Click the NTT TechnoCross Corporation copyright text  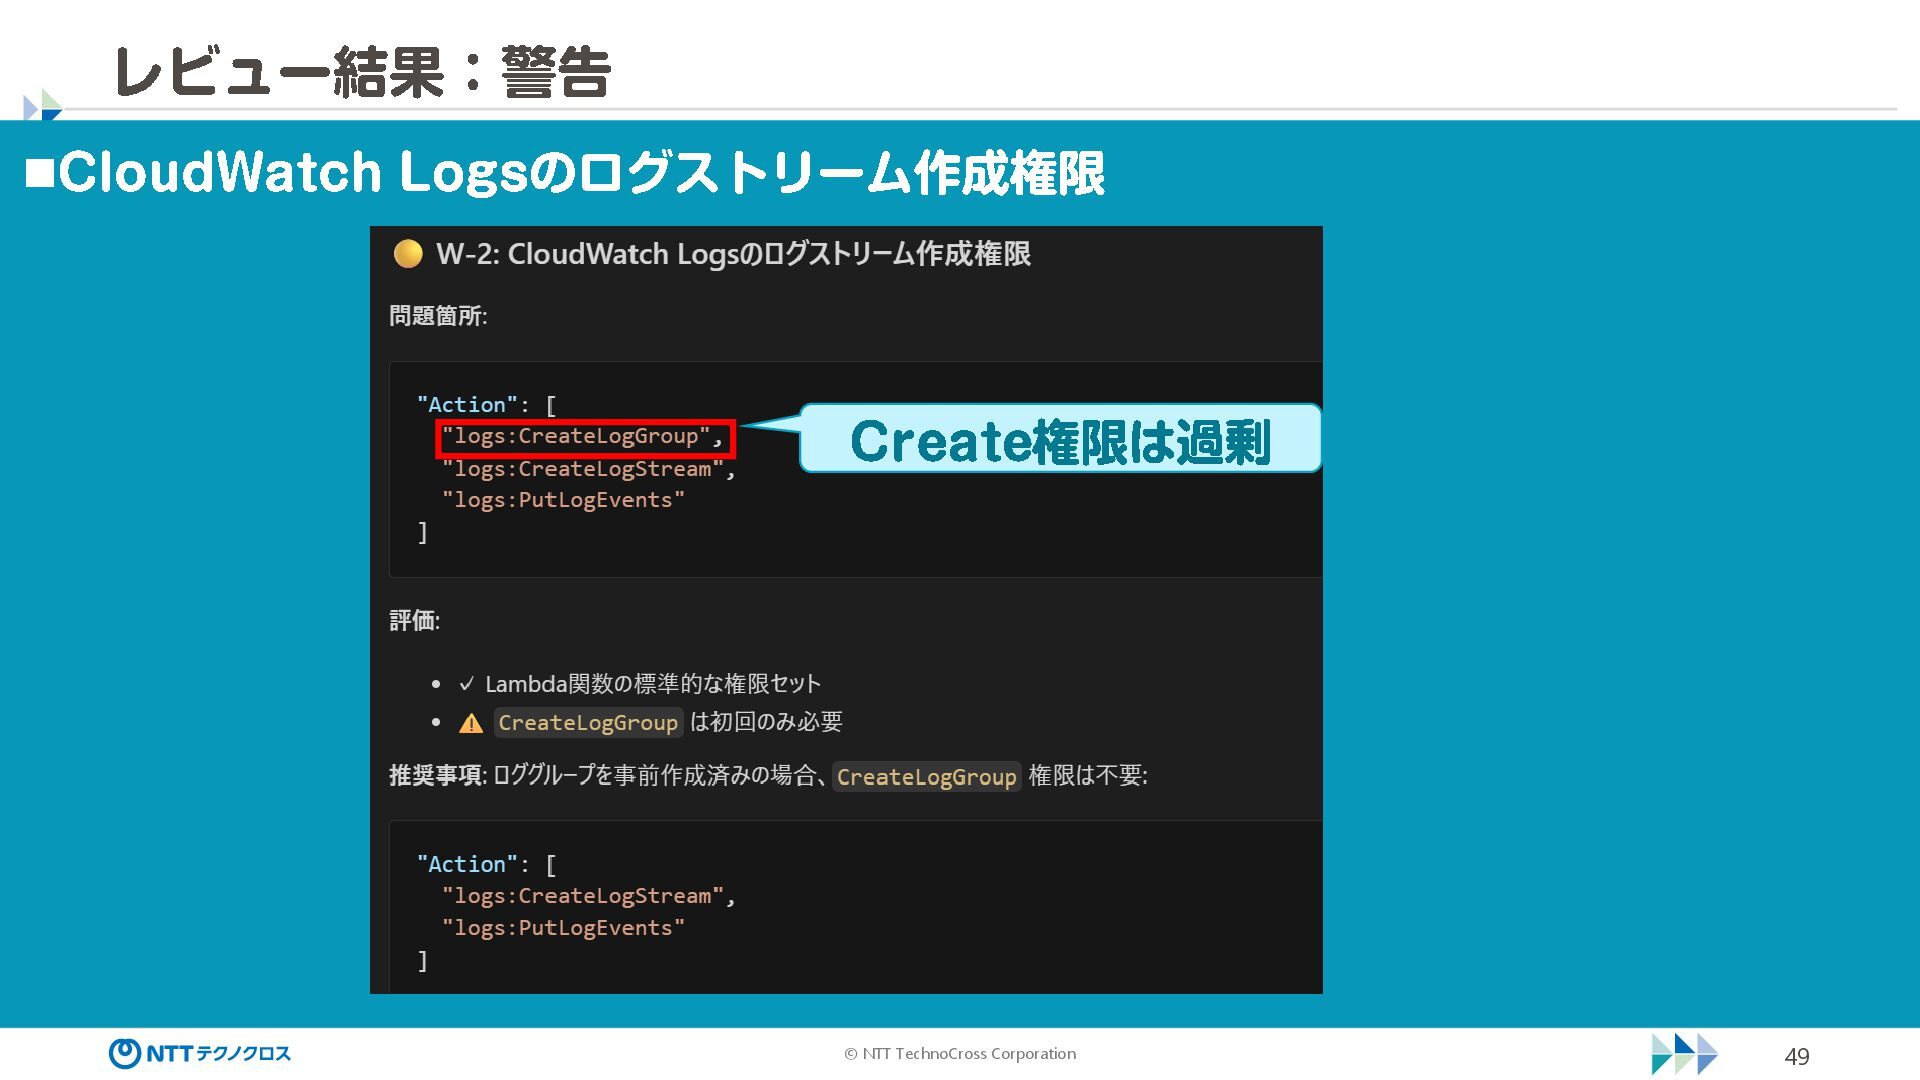tap(960, 1053)
